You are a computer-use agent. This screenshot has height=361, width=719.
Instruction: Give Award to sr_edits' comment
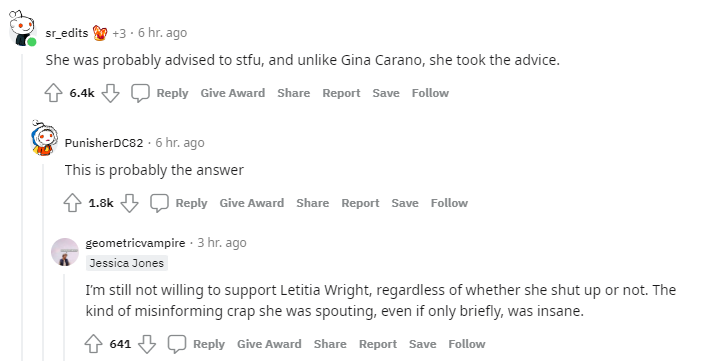(x=232, y=93)
